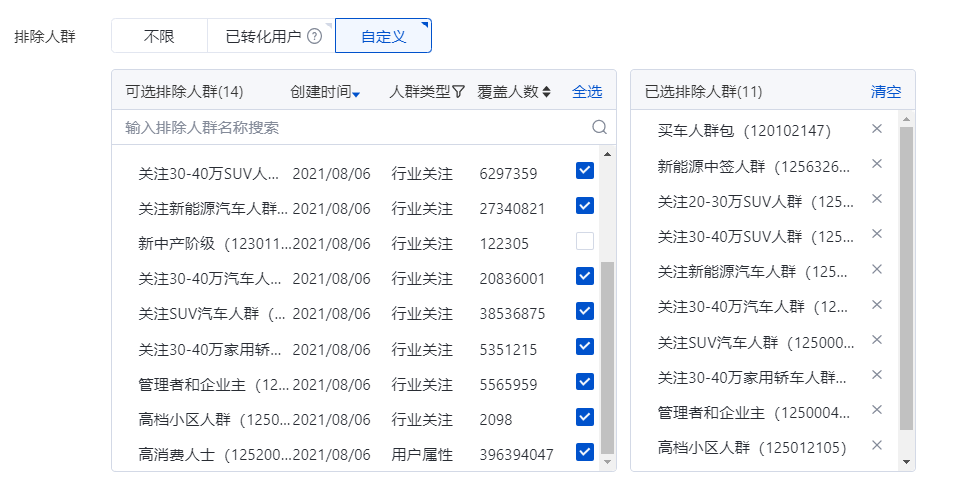This screenshot has height=488, width=954.
Task: Remove 高档小区人群 from selected list
Action: 877,445
